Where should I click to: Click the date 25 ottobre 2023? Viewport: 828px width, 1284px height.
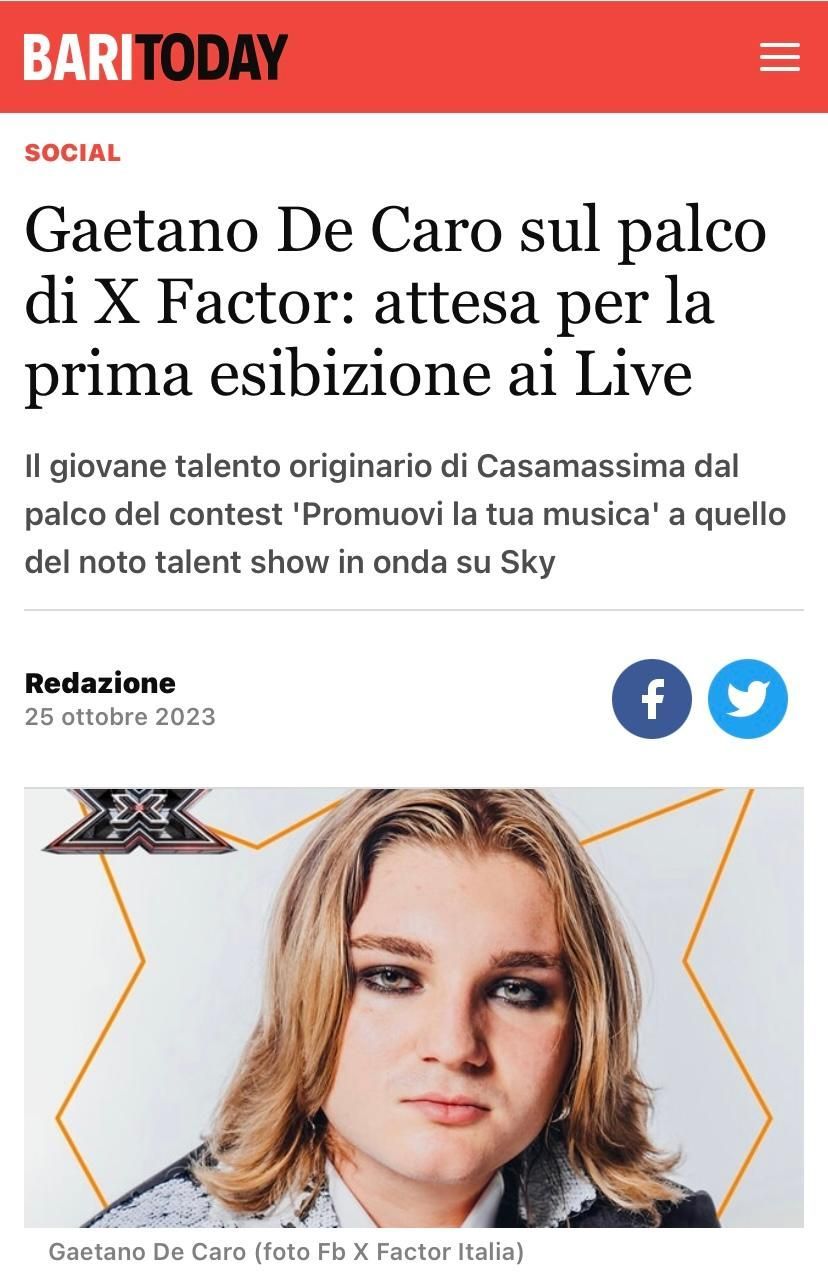[120, 717]
